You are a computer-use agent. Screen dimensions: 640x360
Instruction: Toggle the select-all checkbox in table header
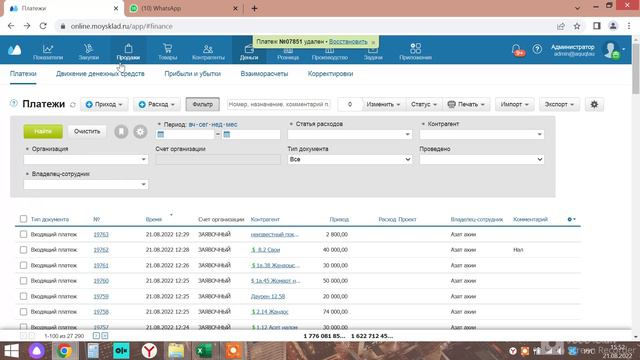(x=23, y=219)
